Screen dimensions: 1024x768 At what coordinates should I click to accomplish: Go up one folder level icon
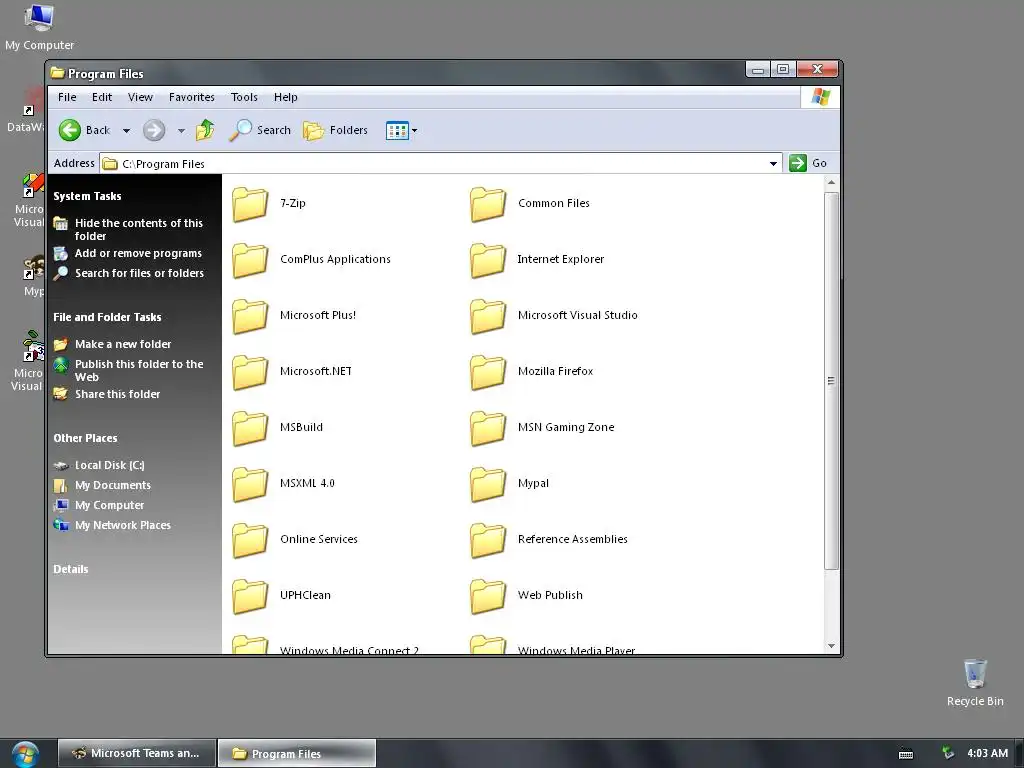pyautogui.click(x=205, y=130)
